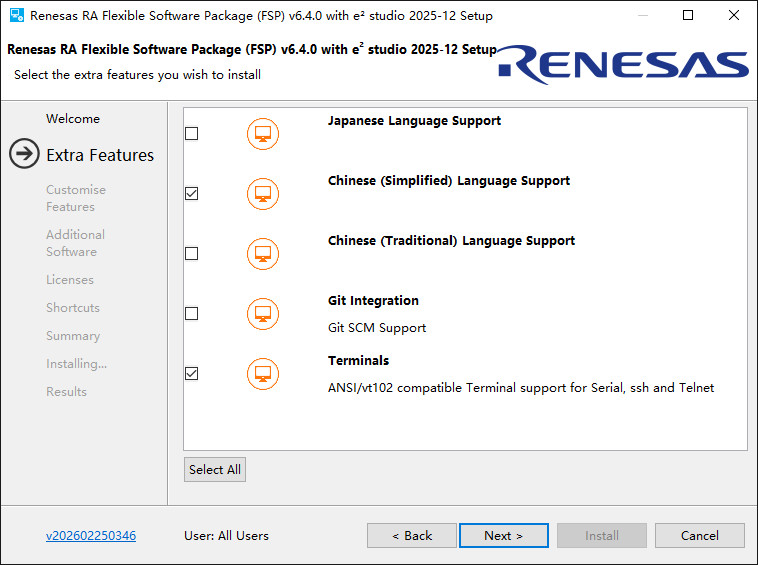Click the User: All Users label
The height and width of the screenshot is (565, 758).
(x=226, y=536)
